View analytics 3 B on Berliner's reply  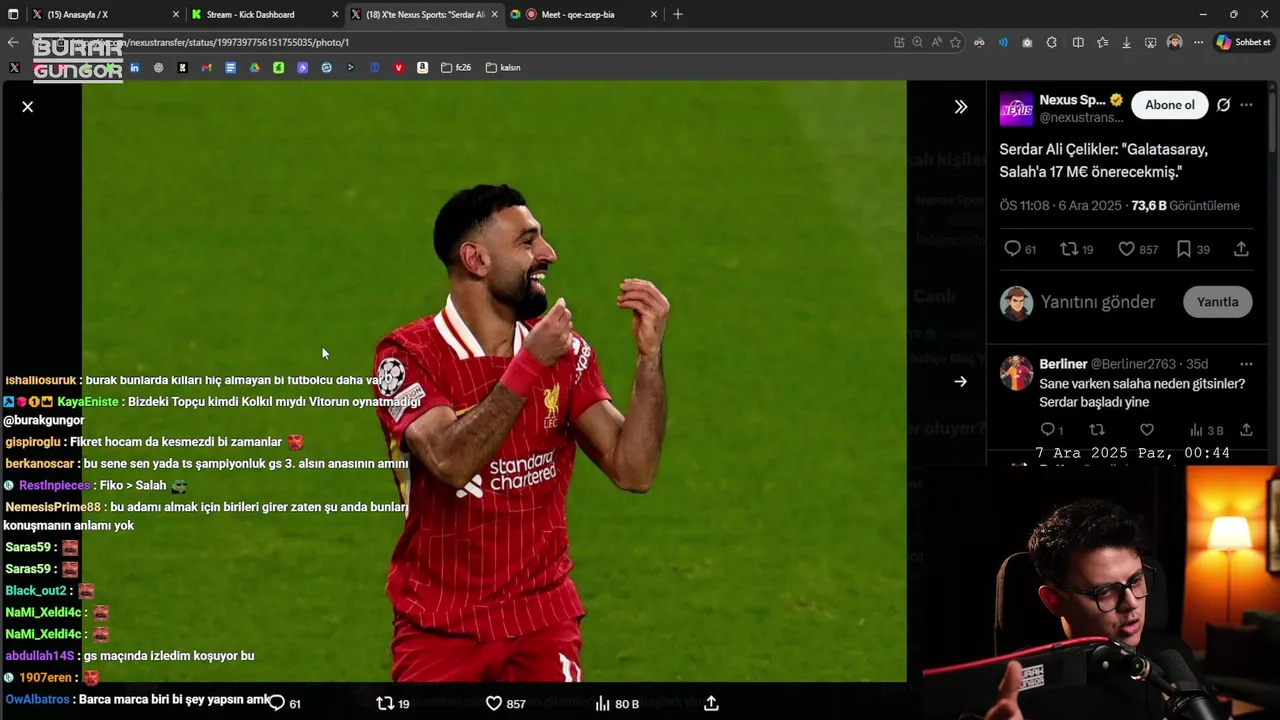(x=1205, y=430)
